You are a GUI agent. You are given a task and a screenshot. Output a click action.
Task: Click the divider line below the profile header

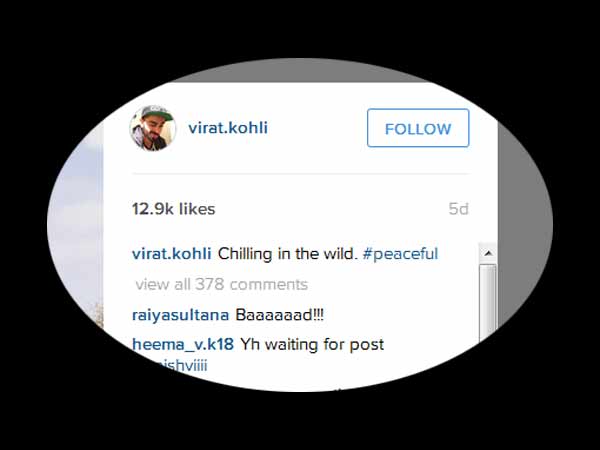pos(300,174)
